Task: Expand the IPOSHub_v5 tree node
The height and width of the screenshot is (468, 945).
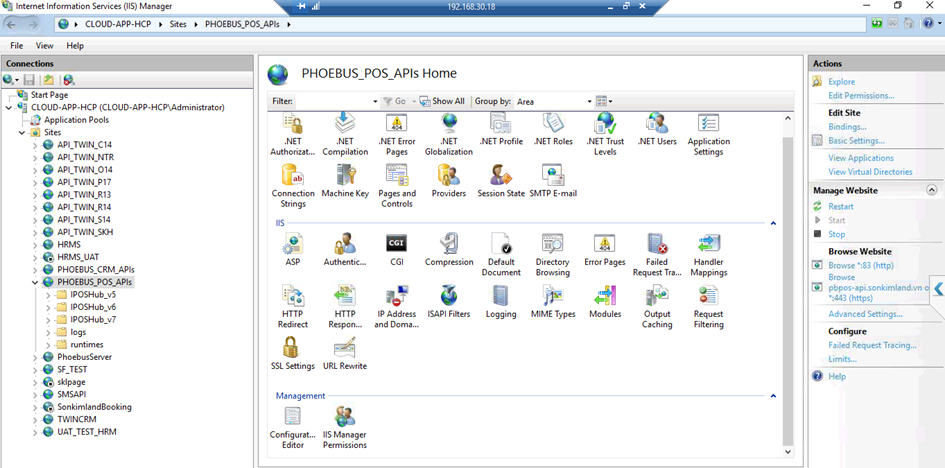Action: click(x=48, y=295)
